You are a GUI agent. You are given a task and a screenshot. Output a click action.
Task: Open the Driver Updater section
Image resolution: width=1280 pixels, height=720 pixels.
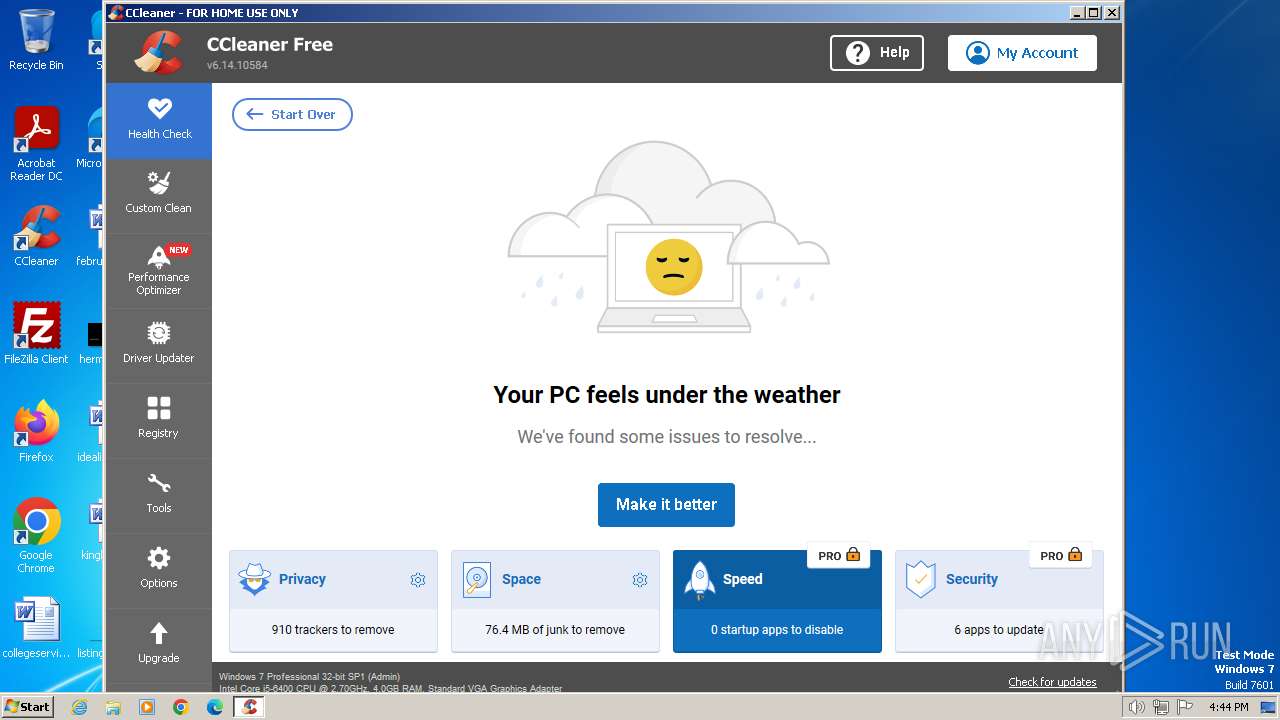(159, 346)
